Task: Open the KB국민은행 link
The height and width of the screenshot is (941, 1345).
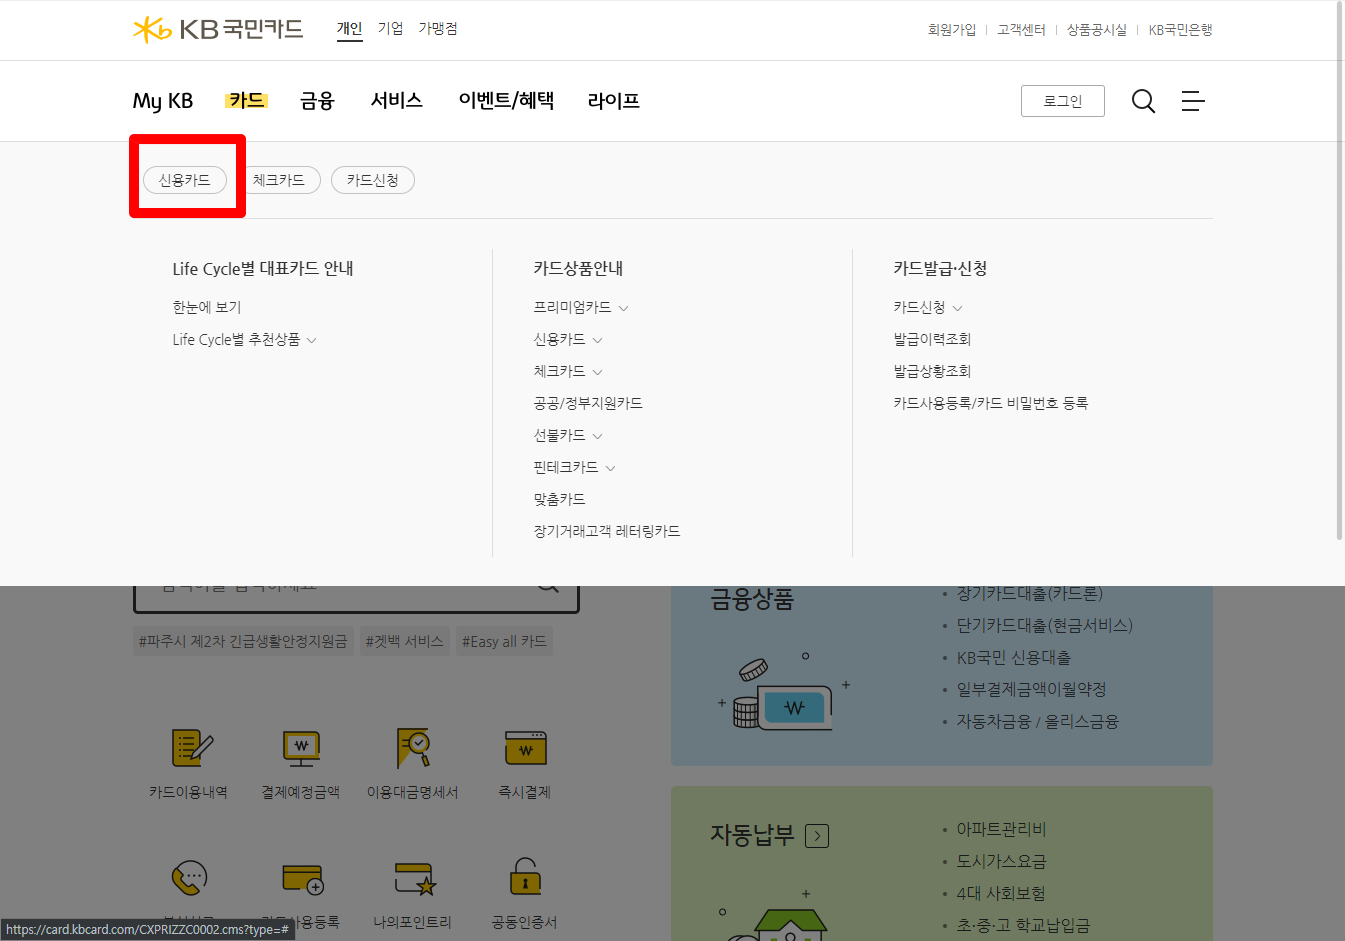Action: coord(1180,30)
